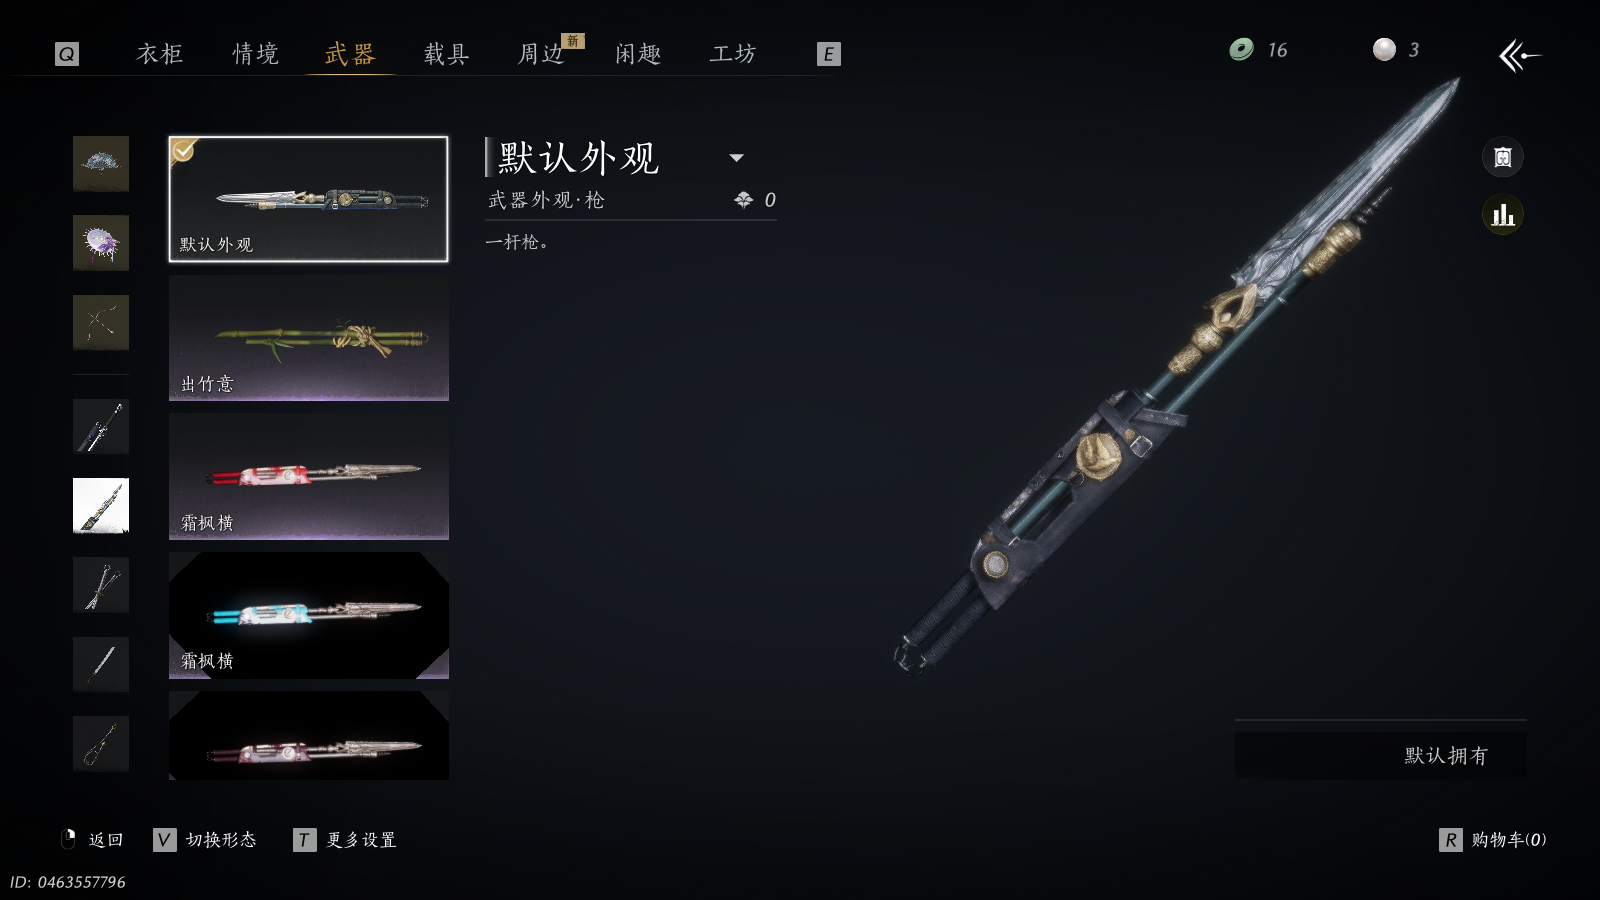This screenshot has height=900, width=1600.
Task: Choose the bow weapon category icon
Action: (101, 322)
